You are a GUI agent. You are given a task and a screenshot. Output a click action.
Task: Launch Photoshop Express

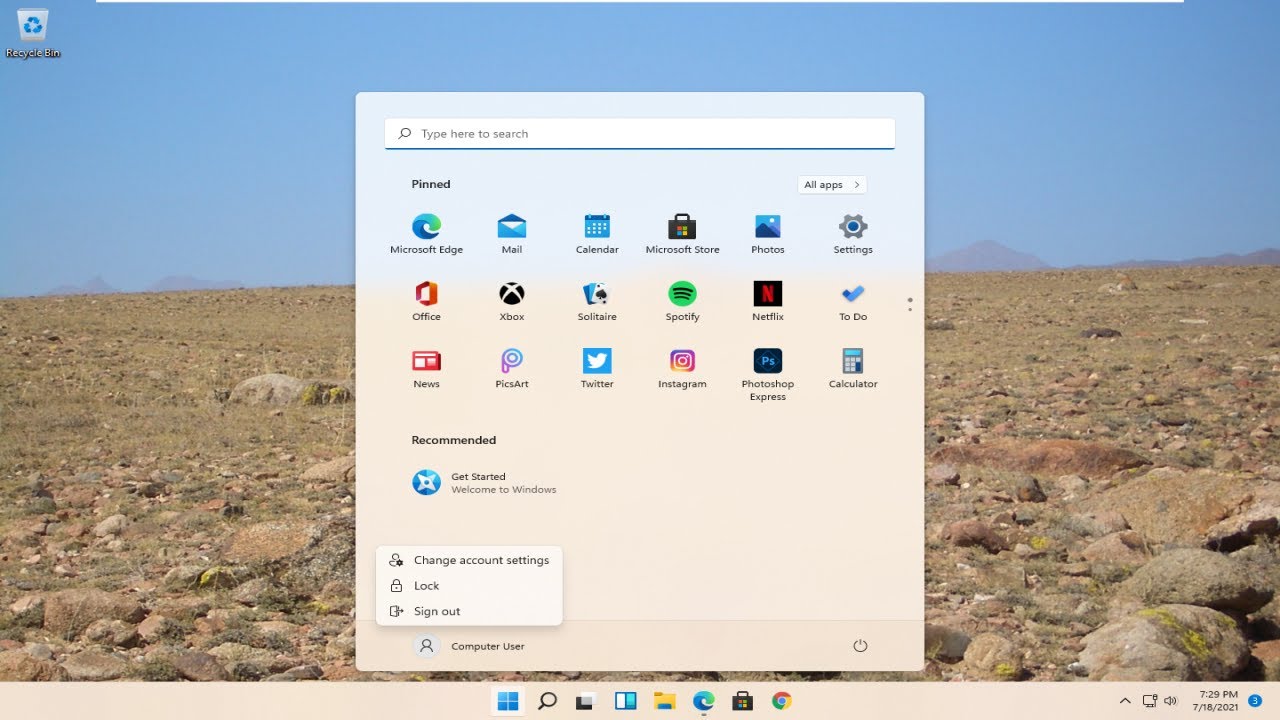768,374
